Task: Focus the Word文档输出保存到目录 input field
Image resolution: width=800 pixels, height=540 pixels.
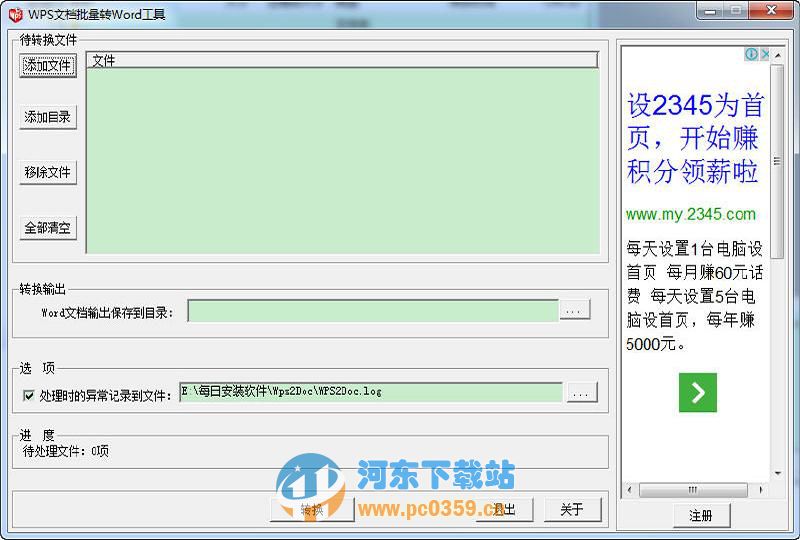Action: tap(373, 310)
